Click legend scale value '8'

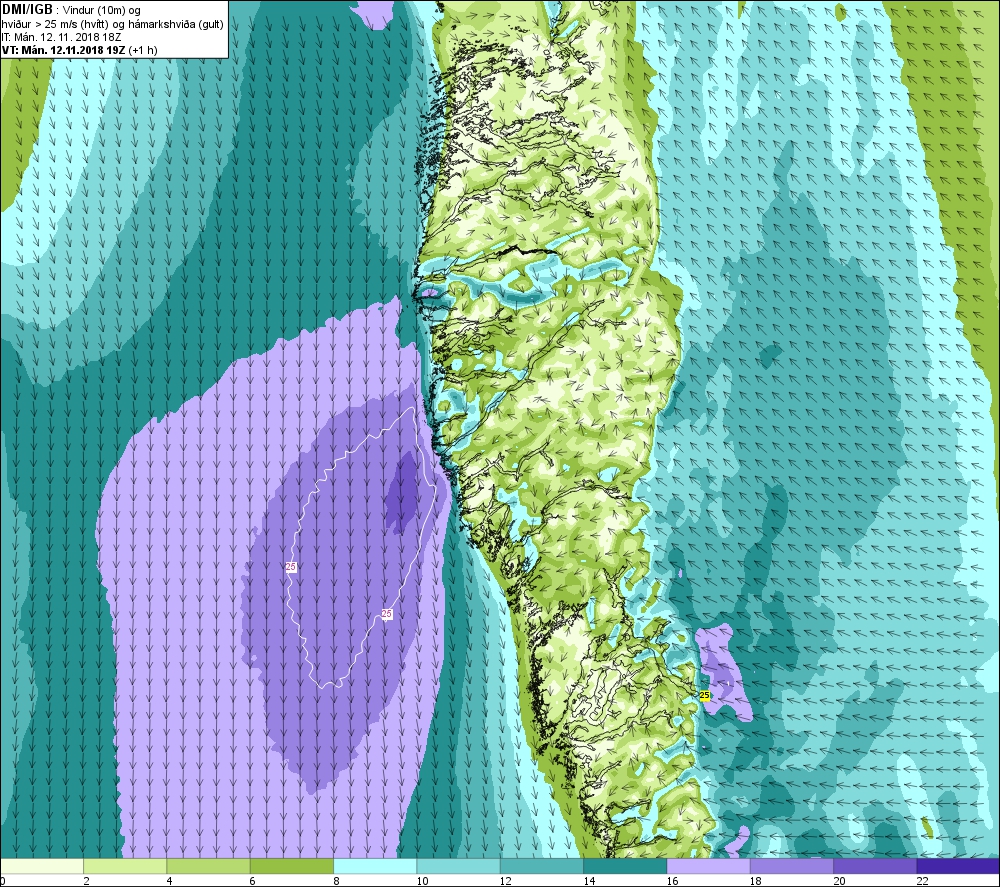pyautogui.click(x=336, y=881)
